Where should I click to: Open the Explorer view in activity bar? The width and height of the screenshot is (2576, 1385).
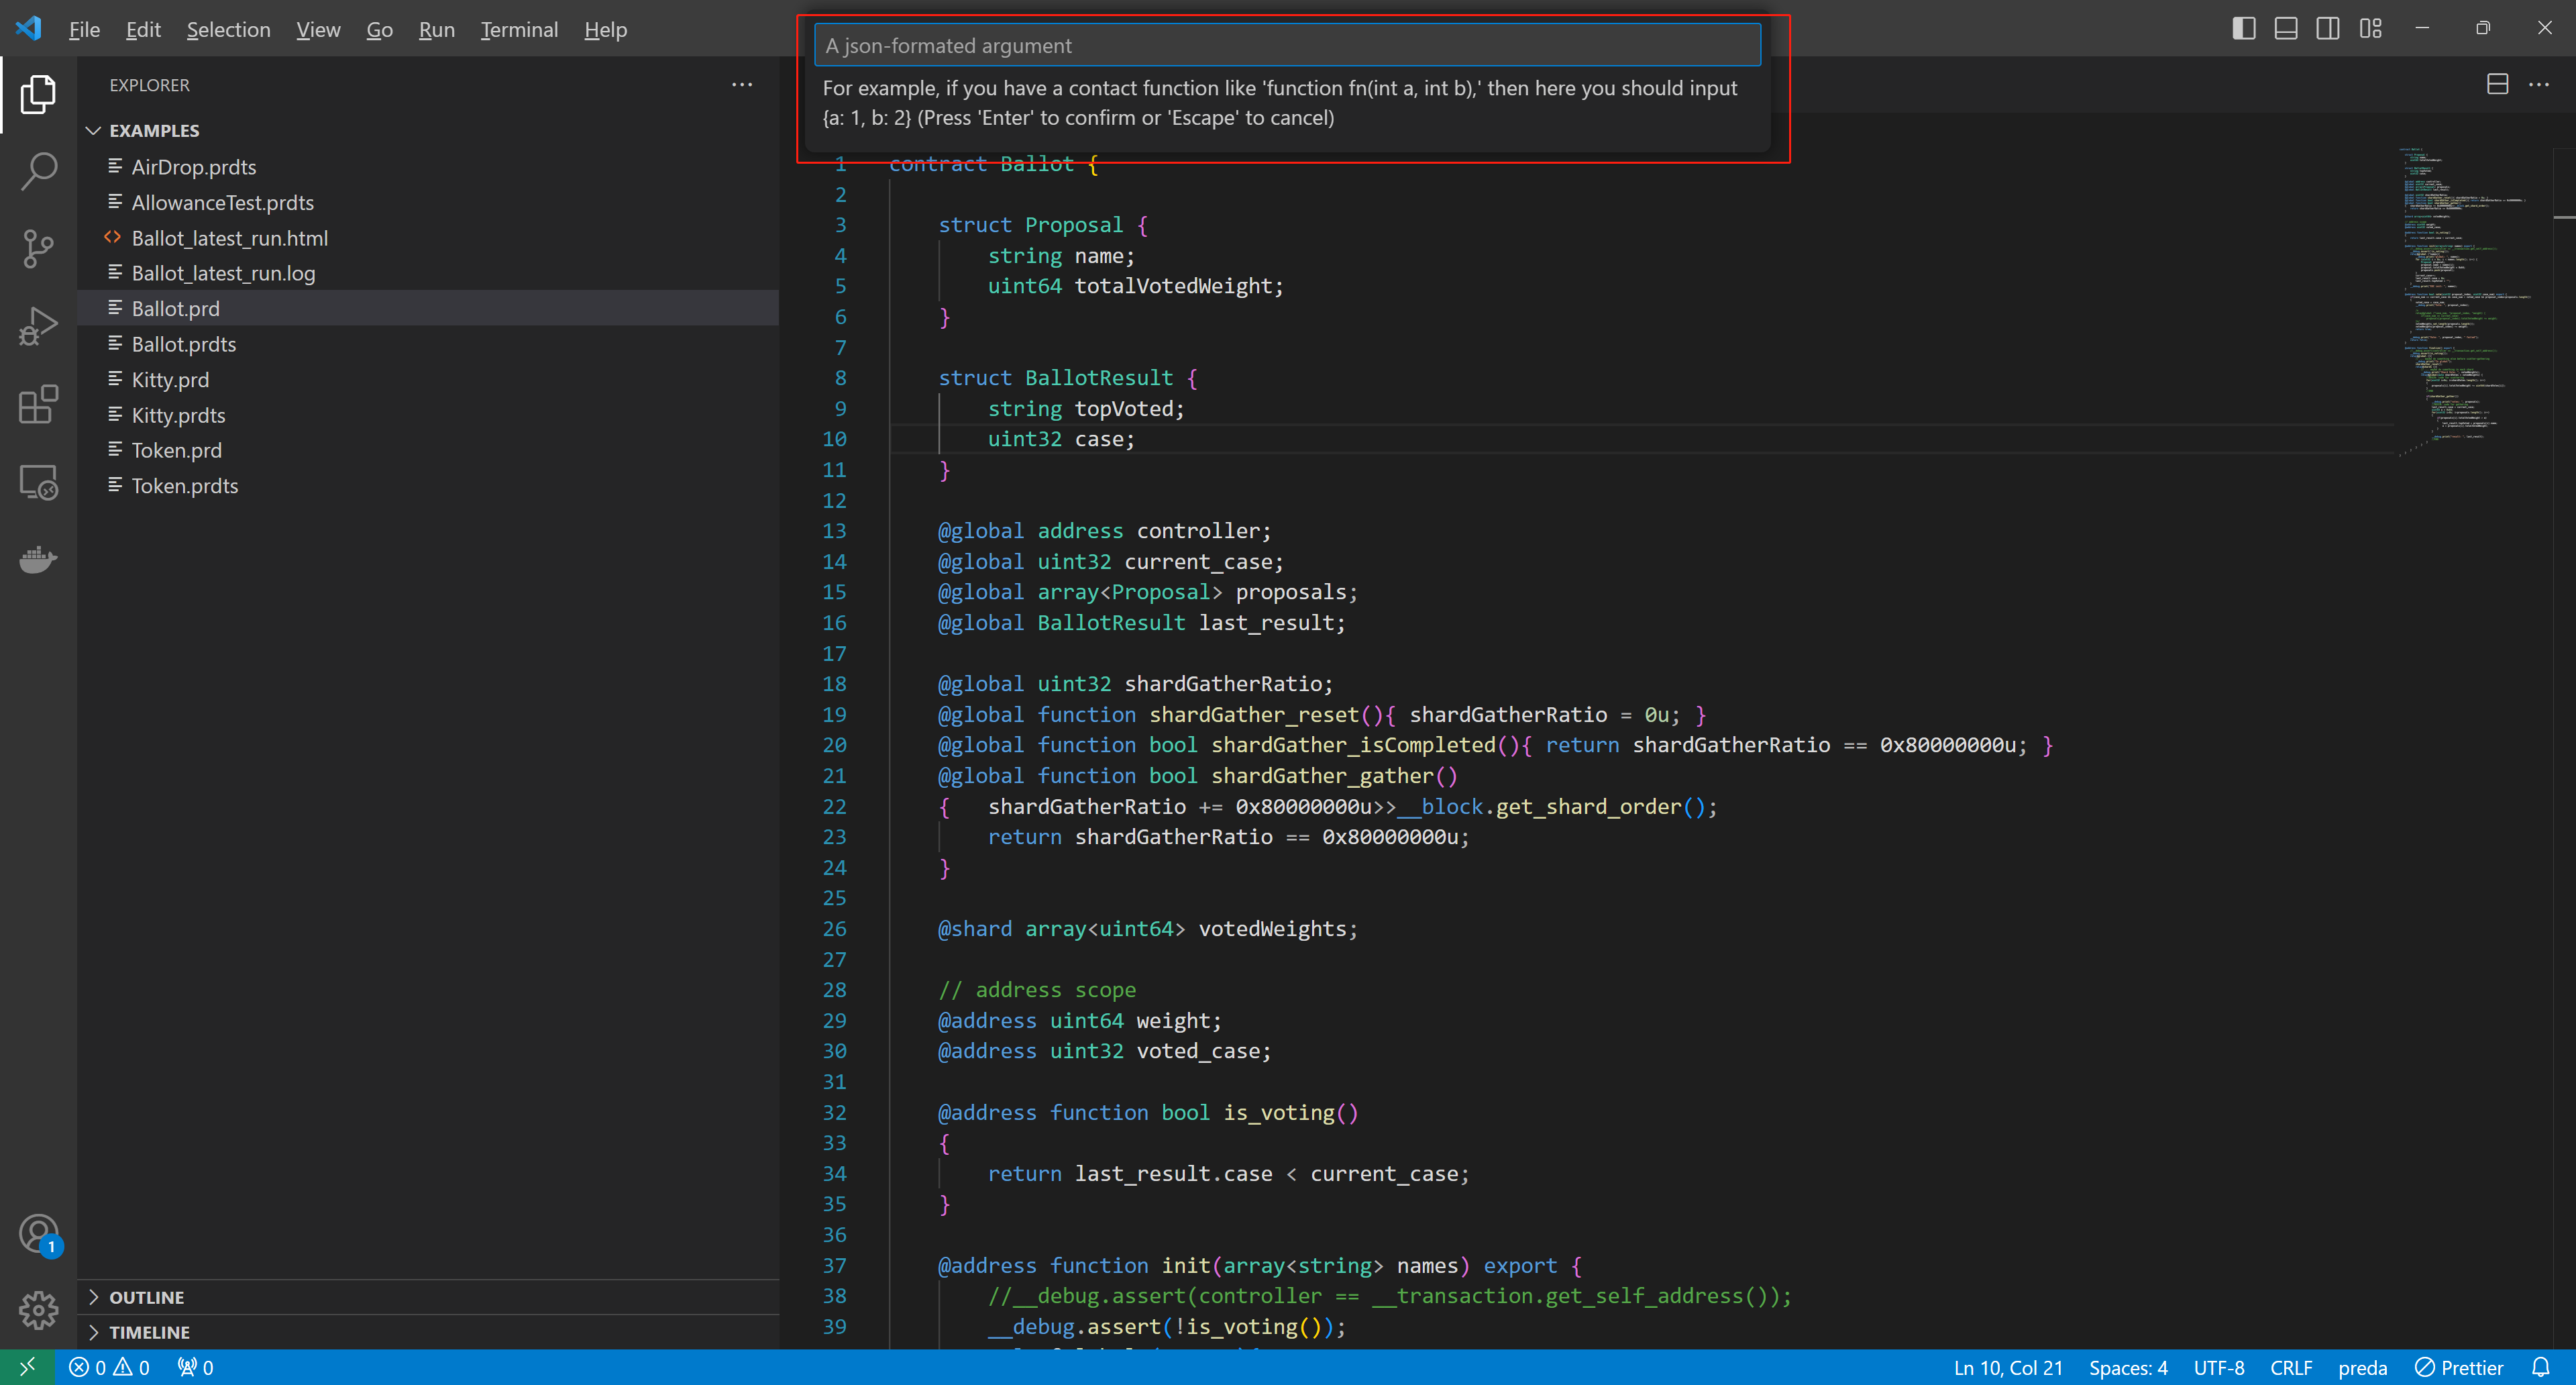pyautogui.click(x=38, y=94)
